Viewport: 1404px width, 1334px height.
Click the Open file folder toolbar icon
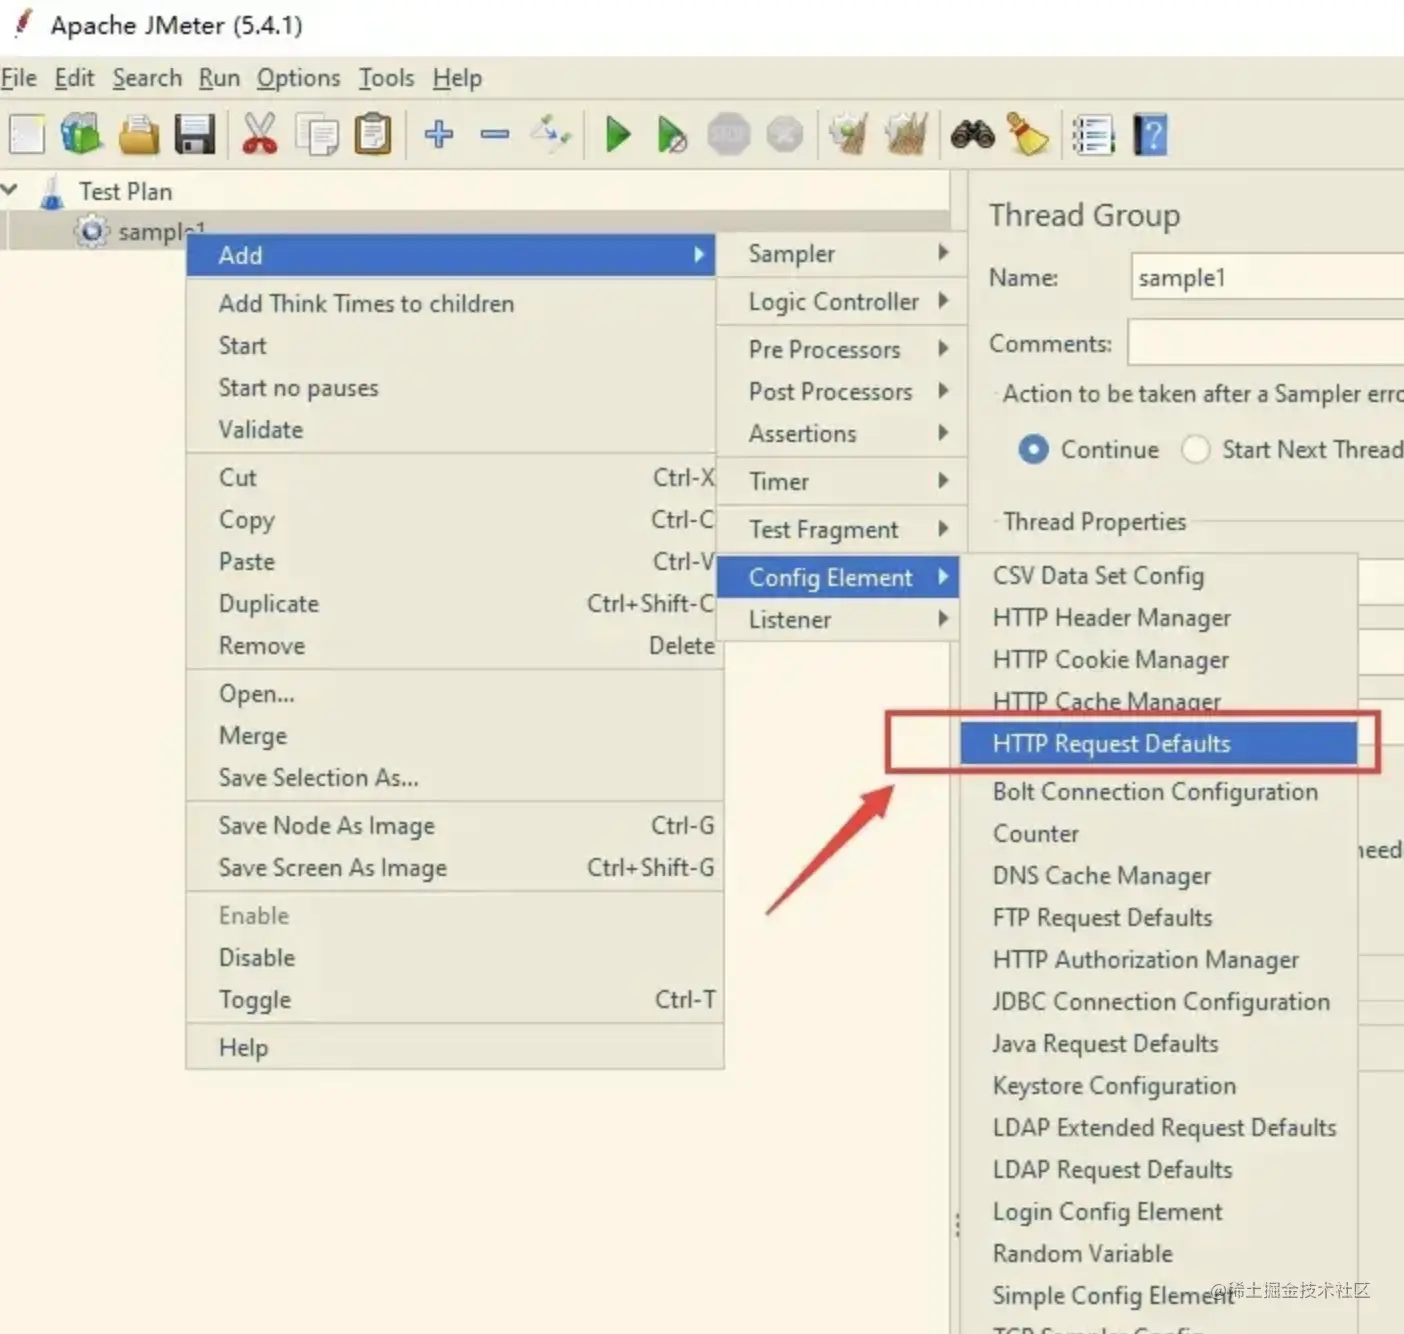pos(138,134)
